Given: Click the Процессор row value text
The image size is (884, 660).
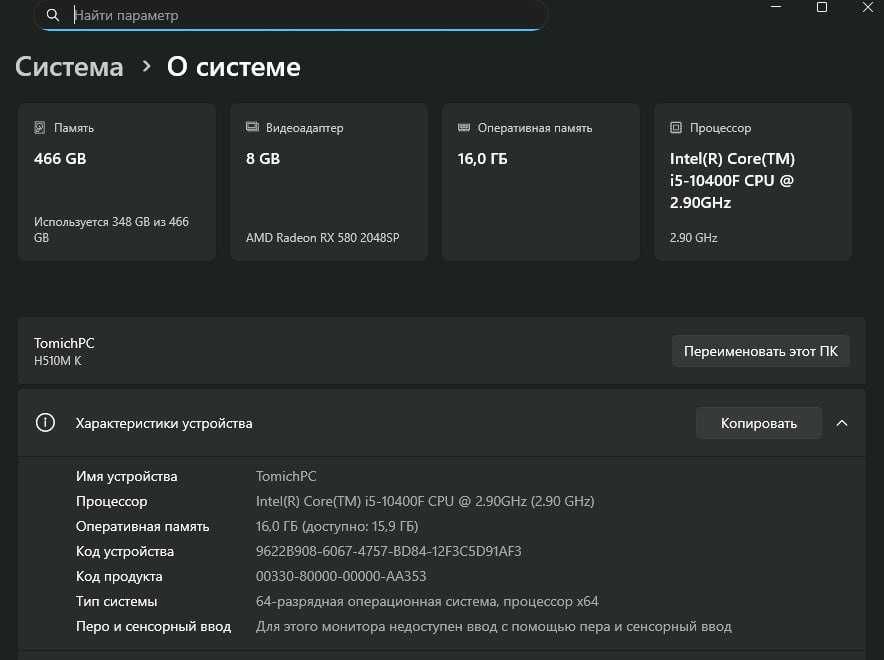Looking at the screenshot, I should tap(425, 501).
